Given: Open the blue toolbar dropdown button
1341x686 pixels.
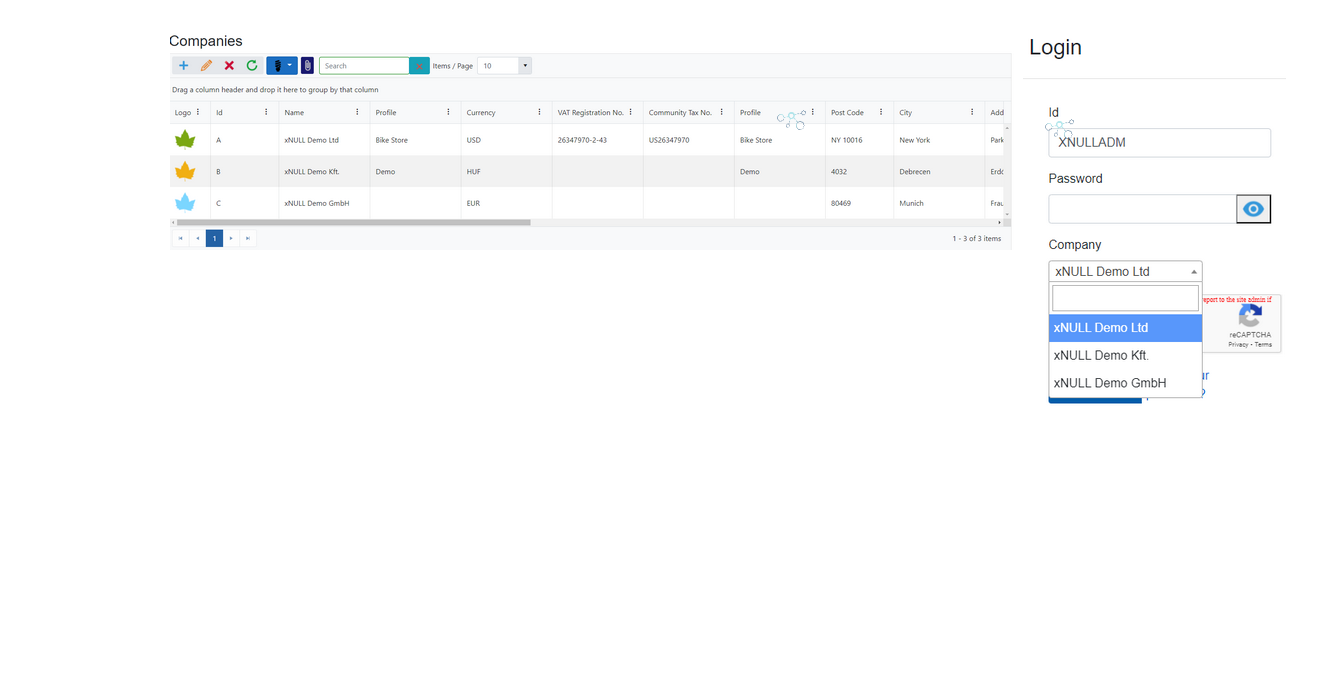Looking at the screenshot, I should (282, 66).
